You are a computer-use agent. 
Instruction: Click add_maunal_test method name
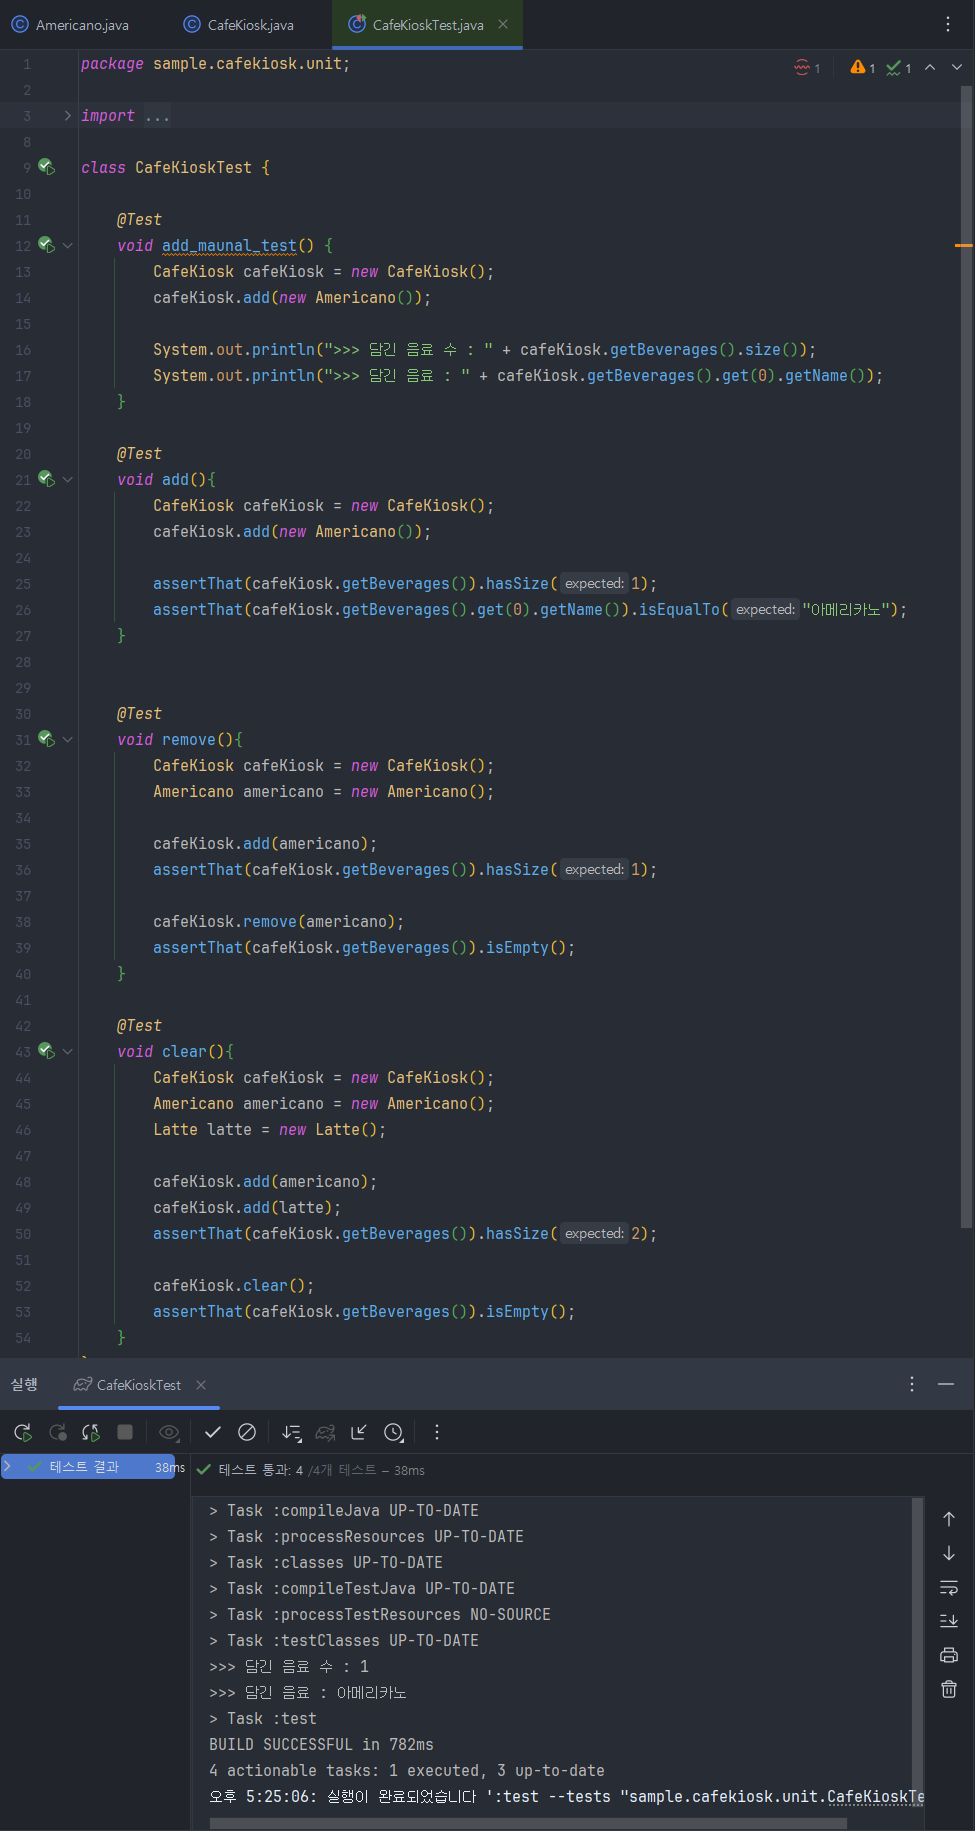(229, 246)
